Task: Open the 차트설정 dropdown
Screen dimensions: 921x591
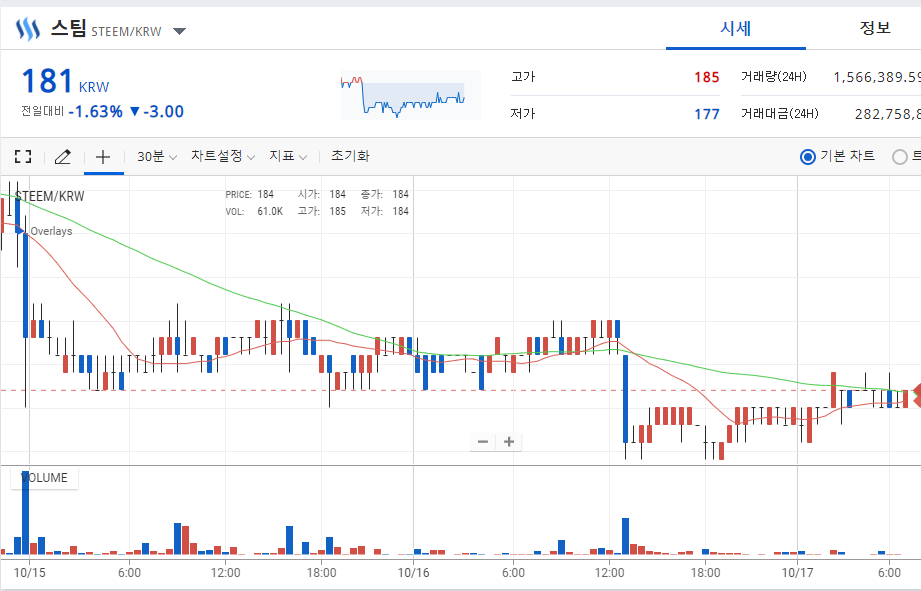Action: tap(223, 156)
